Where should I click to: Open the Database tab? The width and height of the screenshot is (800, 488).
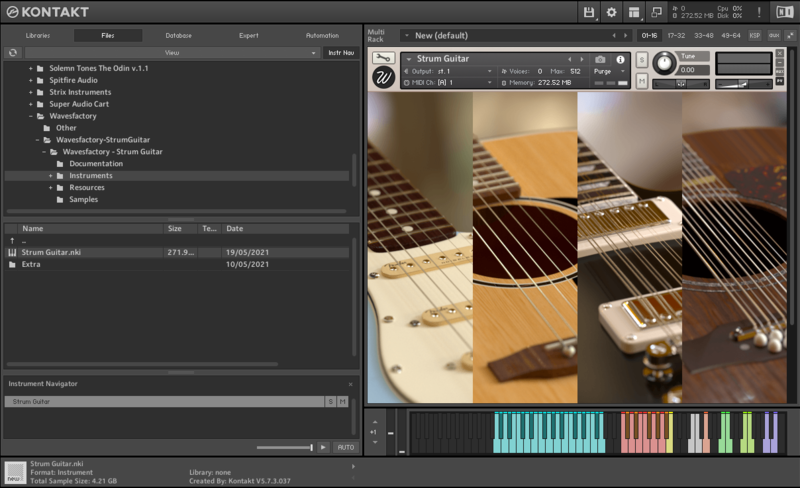[179, 35]
